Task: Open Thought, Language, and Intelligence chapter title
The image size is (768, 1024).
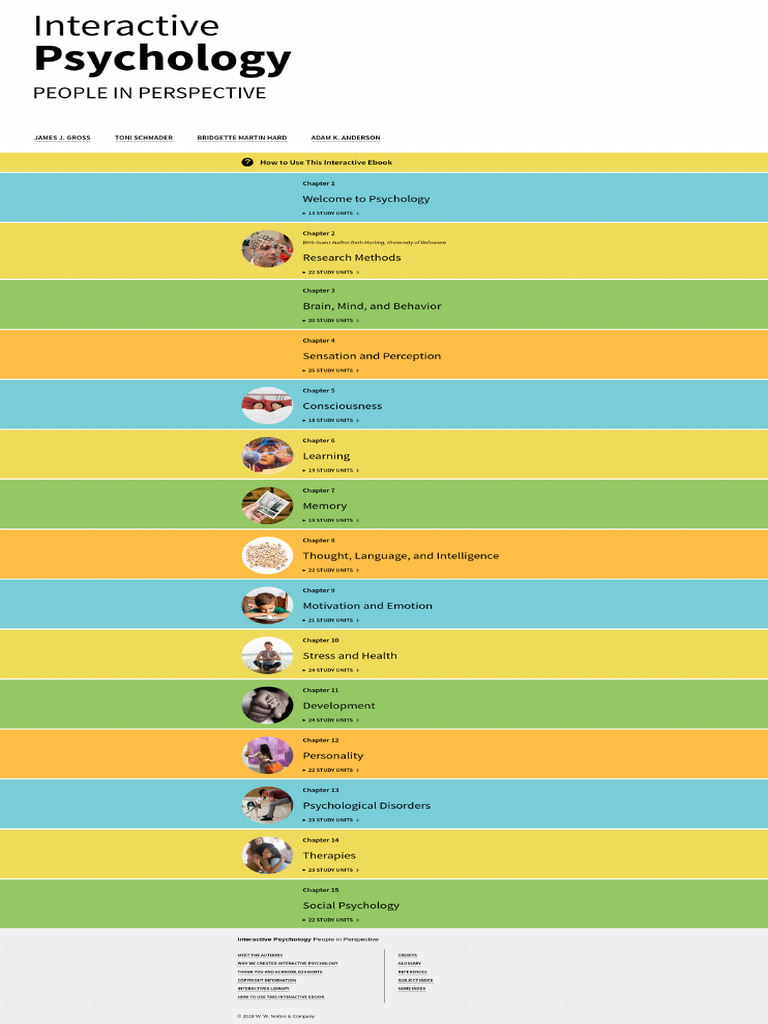Action: point(401,556)
